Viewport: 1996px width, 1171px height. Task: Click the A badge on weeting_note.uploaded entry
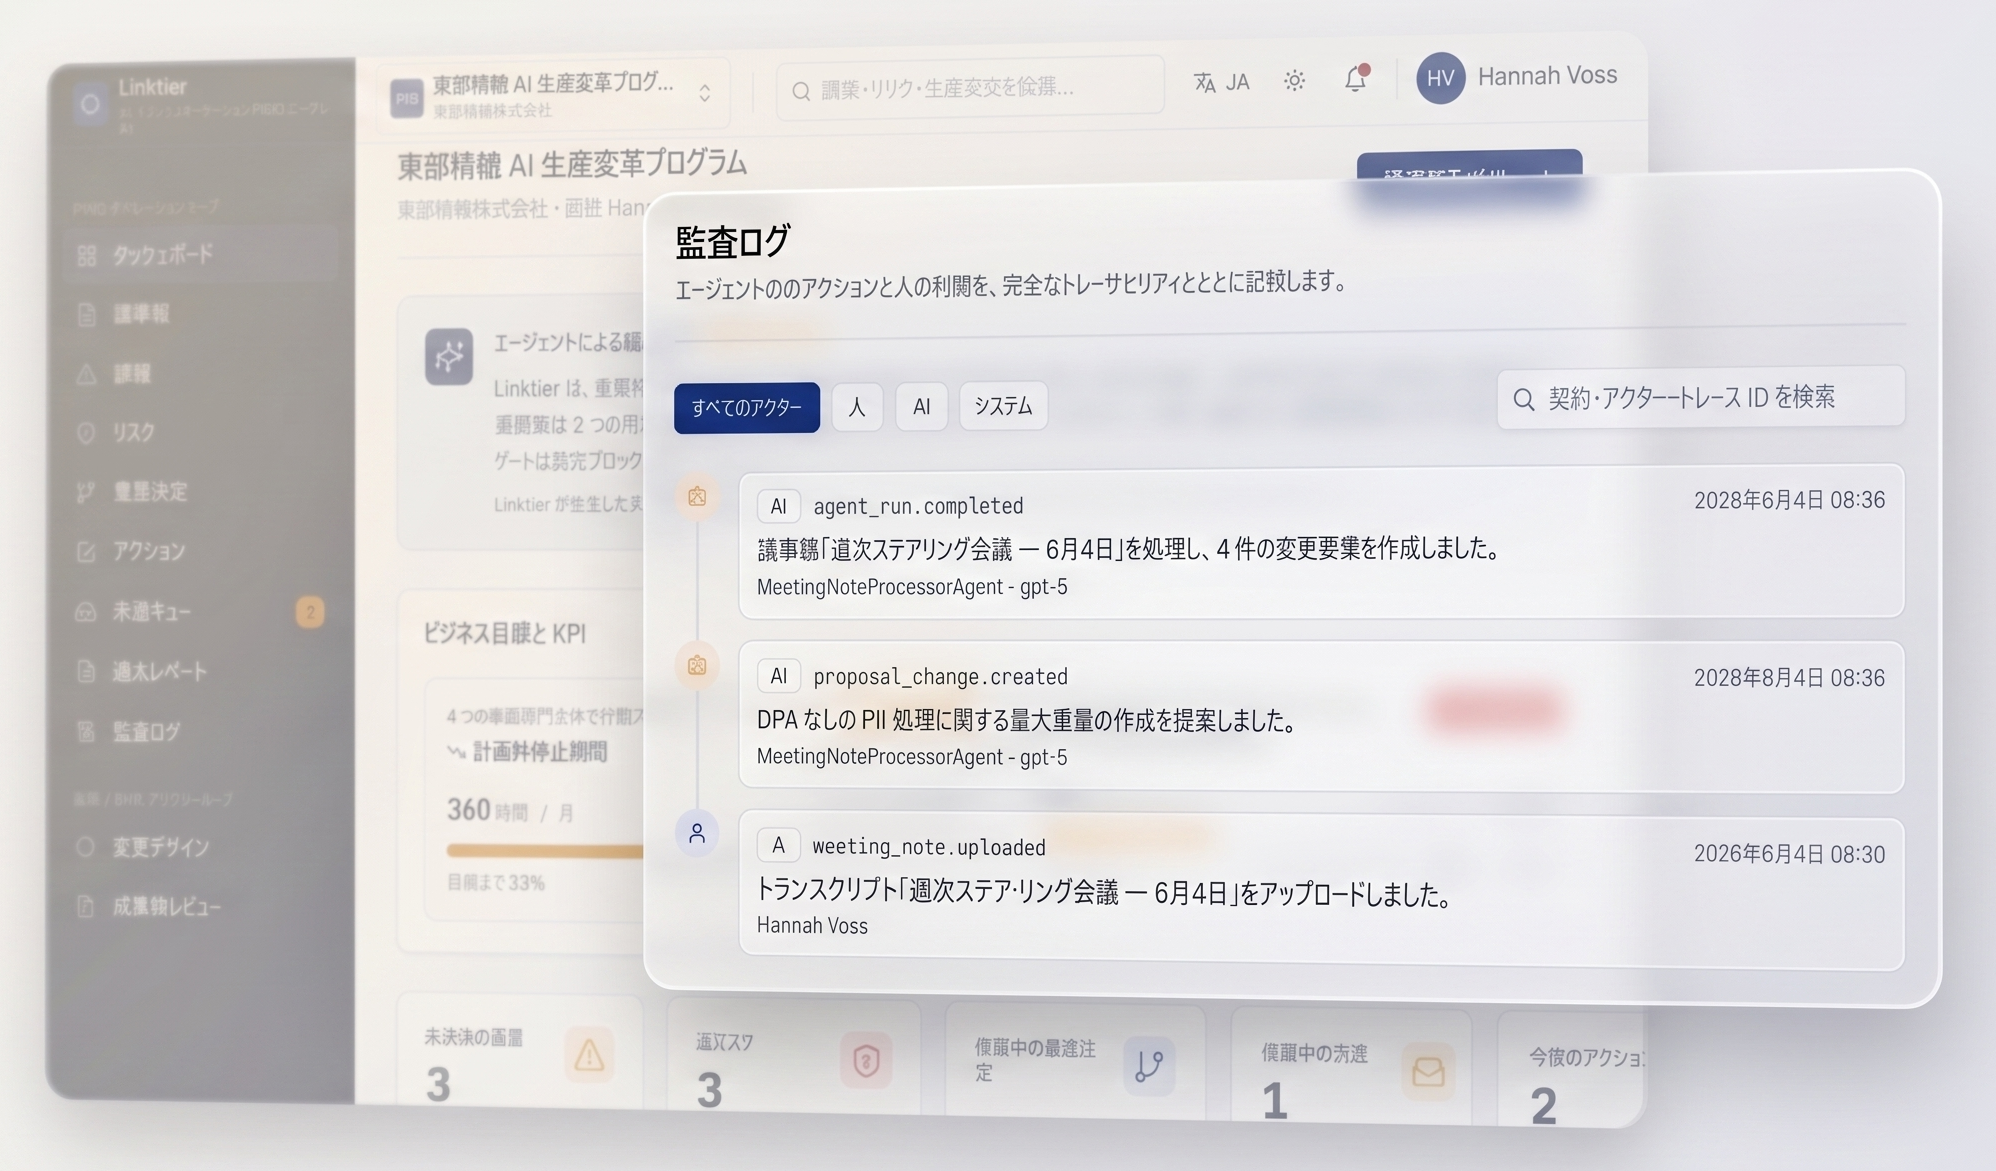coord(778,846)
